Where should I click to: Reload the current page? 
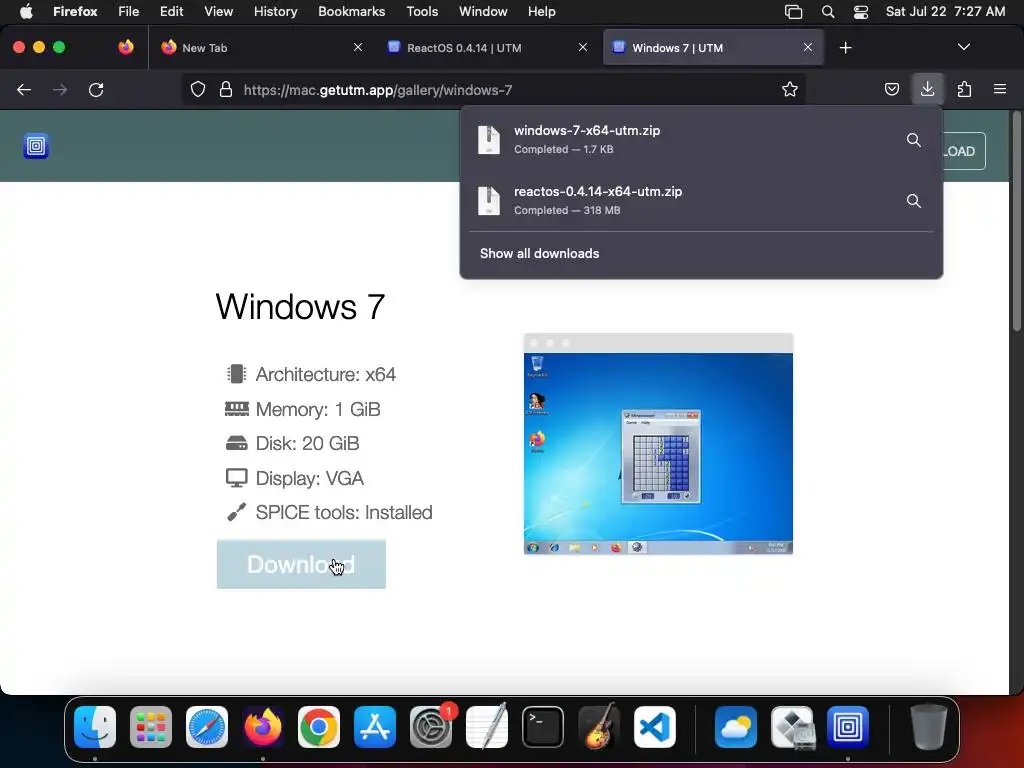tap(96, 89)
